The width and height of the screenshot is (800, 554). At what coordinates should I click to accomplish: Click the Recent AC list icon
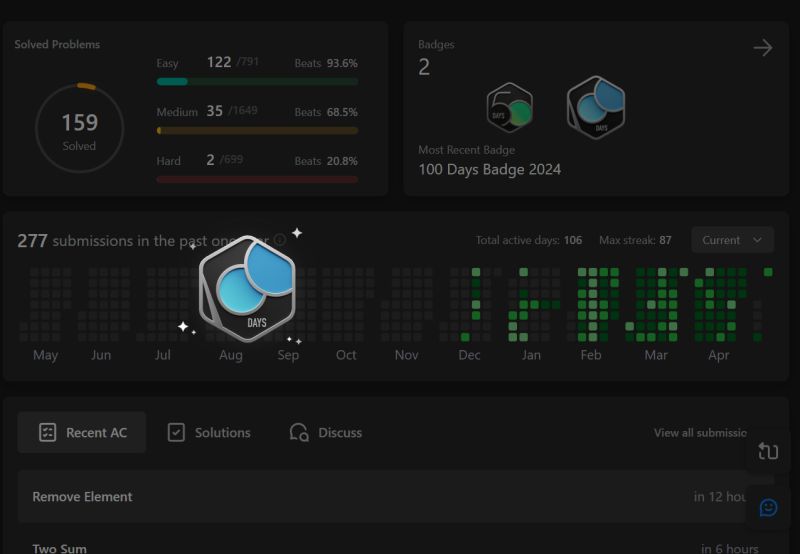(x=47, y=433)
